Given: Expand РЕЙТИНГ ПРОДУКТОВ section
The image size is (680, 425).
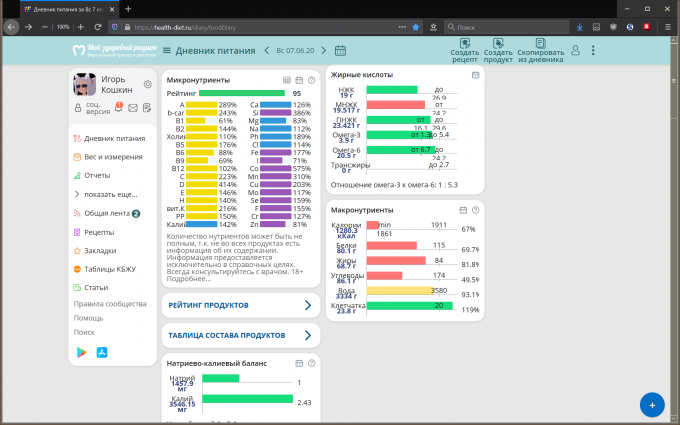Looking at the screenshot, I should (x=240, y=305).
